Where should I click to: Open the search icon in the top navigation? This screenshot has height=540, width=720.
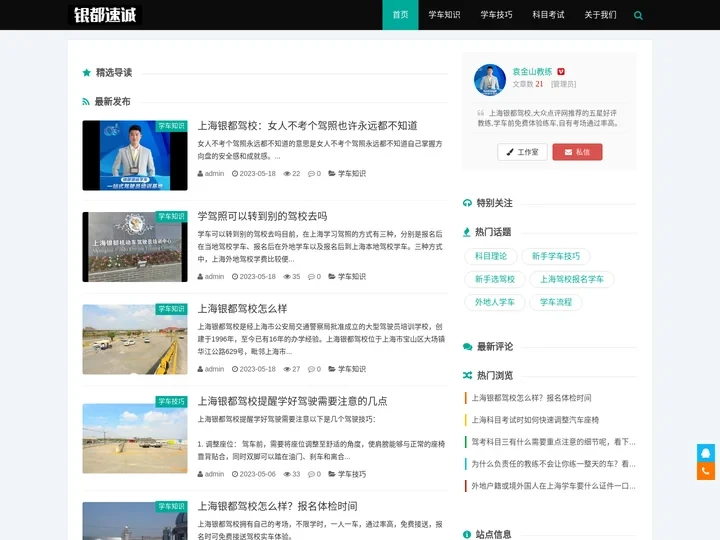point(638,15)
